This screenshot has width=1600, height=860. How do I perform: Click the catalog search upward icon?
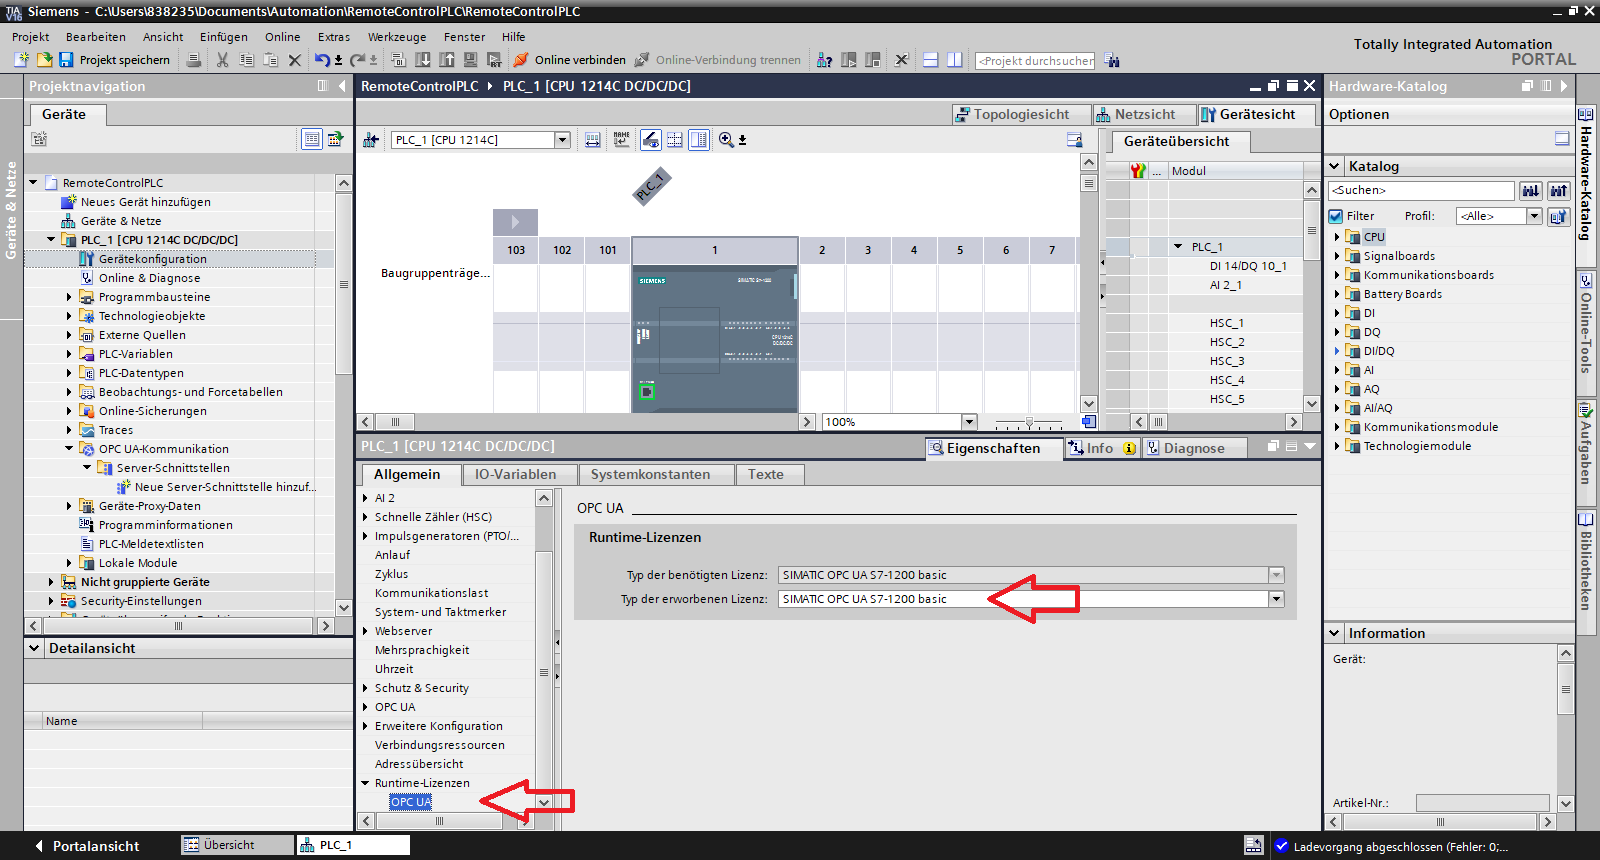(1559, 190)
